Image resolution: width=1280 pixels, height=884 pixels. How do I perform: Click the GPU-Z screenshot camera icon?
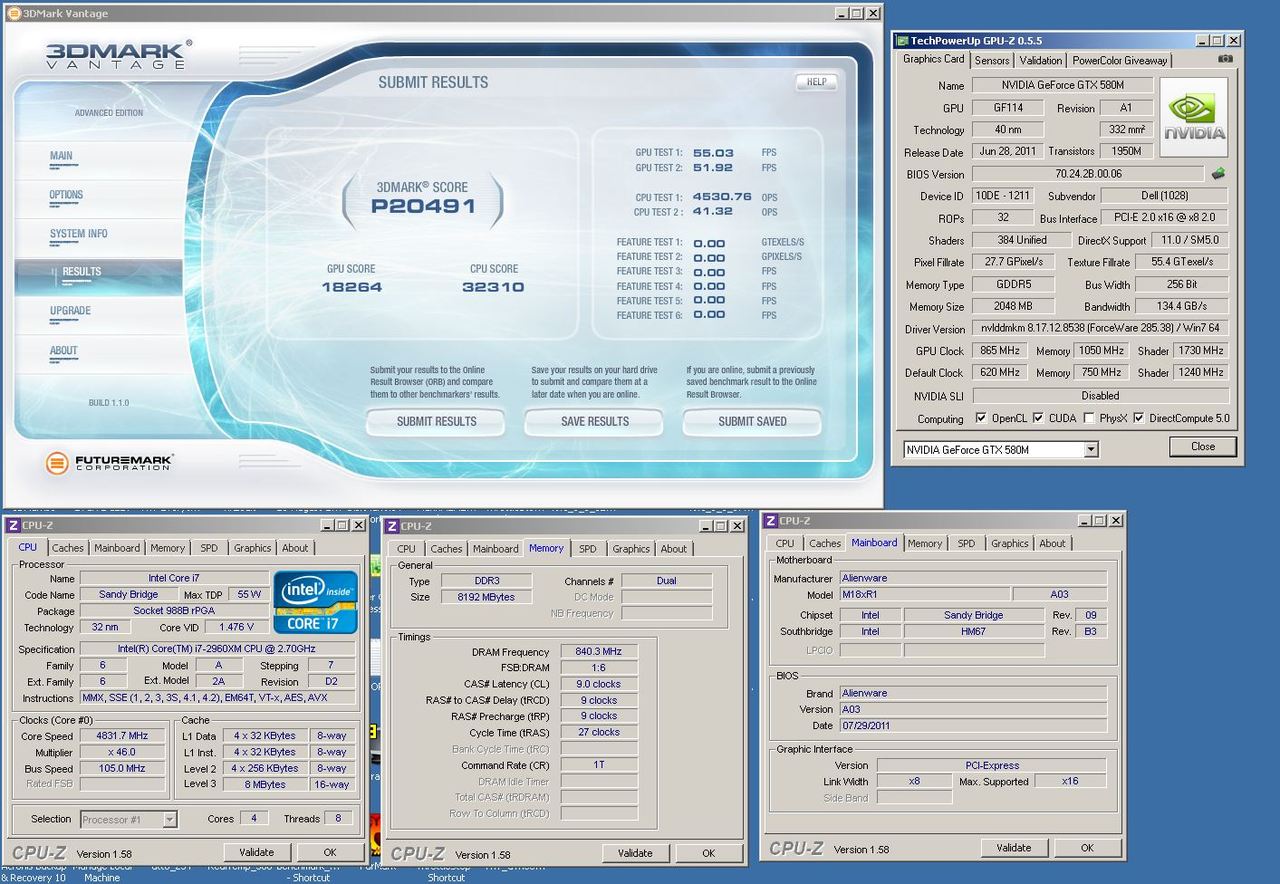pyautogui.click(x=1225, y=60)
